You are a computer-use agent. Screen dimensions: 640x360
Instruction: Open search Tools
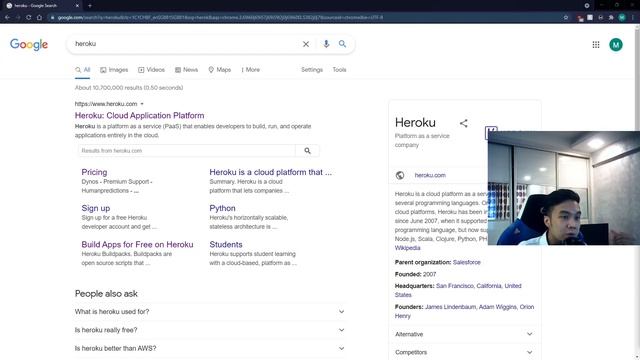(339, 70)
